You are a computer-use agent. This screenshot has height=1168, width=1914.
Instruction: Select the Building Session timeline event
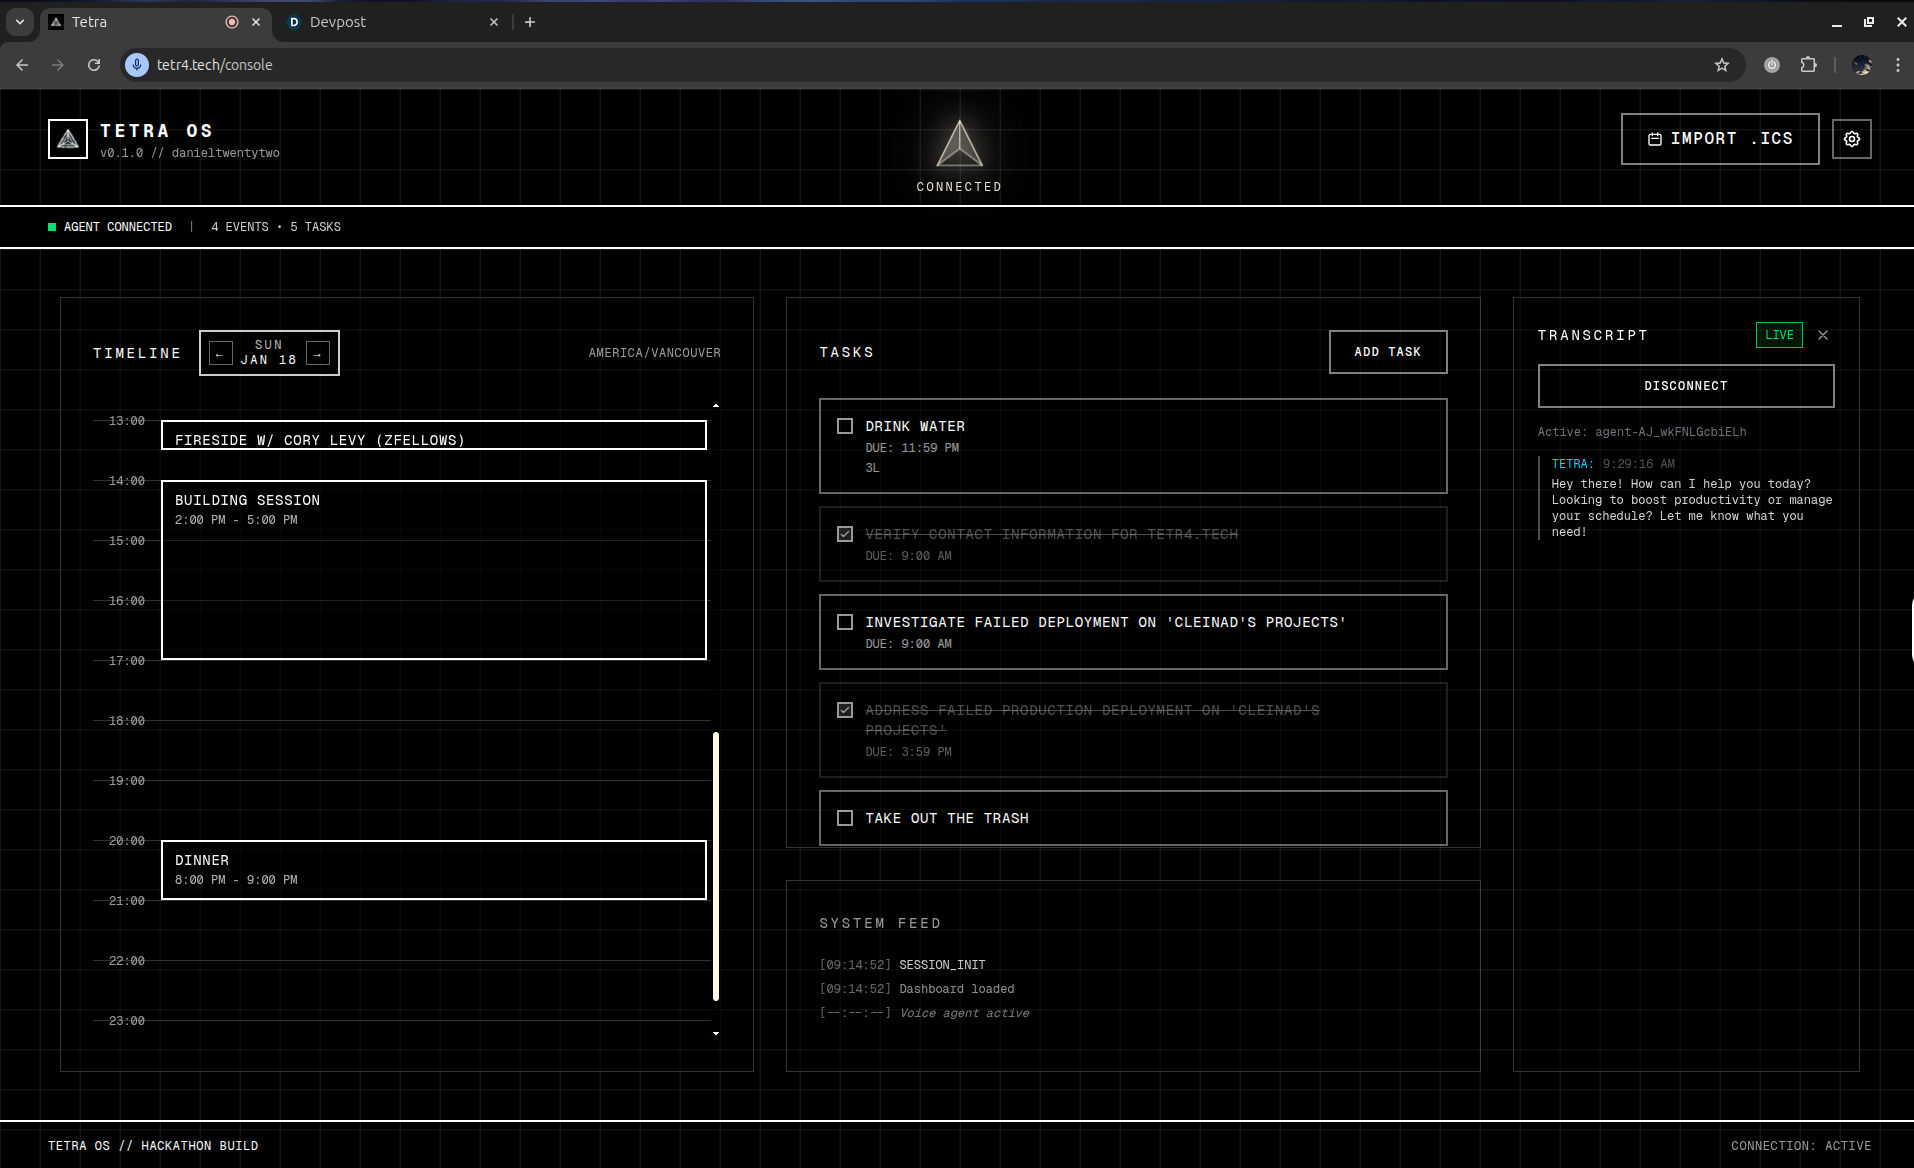point(434,570)
